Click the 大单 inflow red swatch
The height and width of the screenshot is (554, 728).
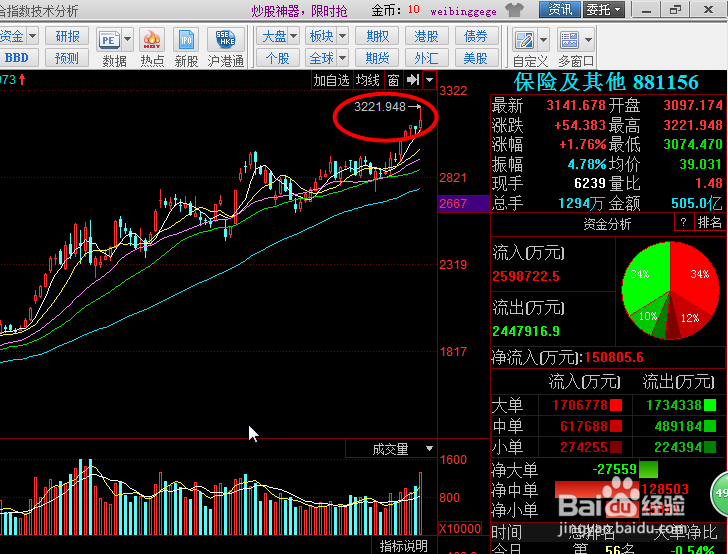tap(616, 405)
